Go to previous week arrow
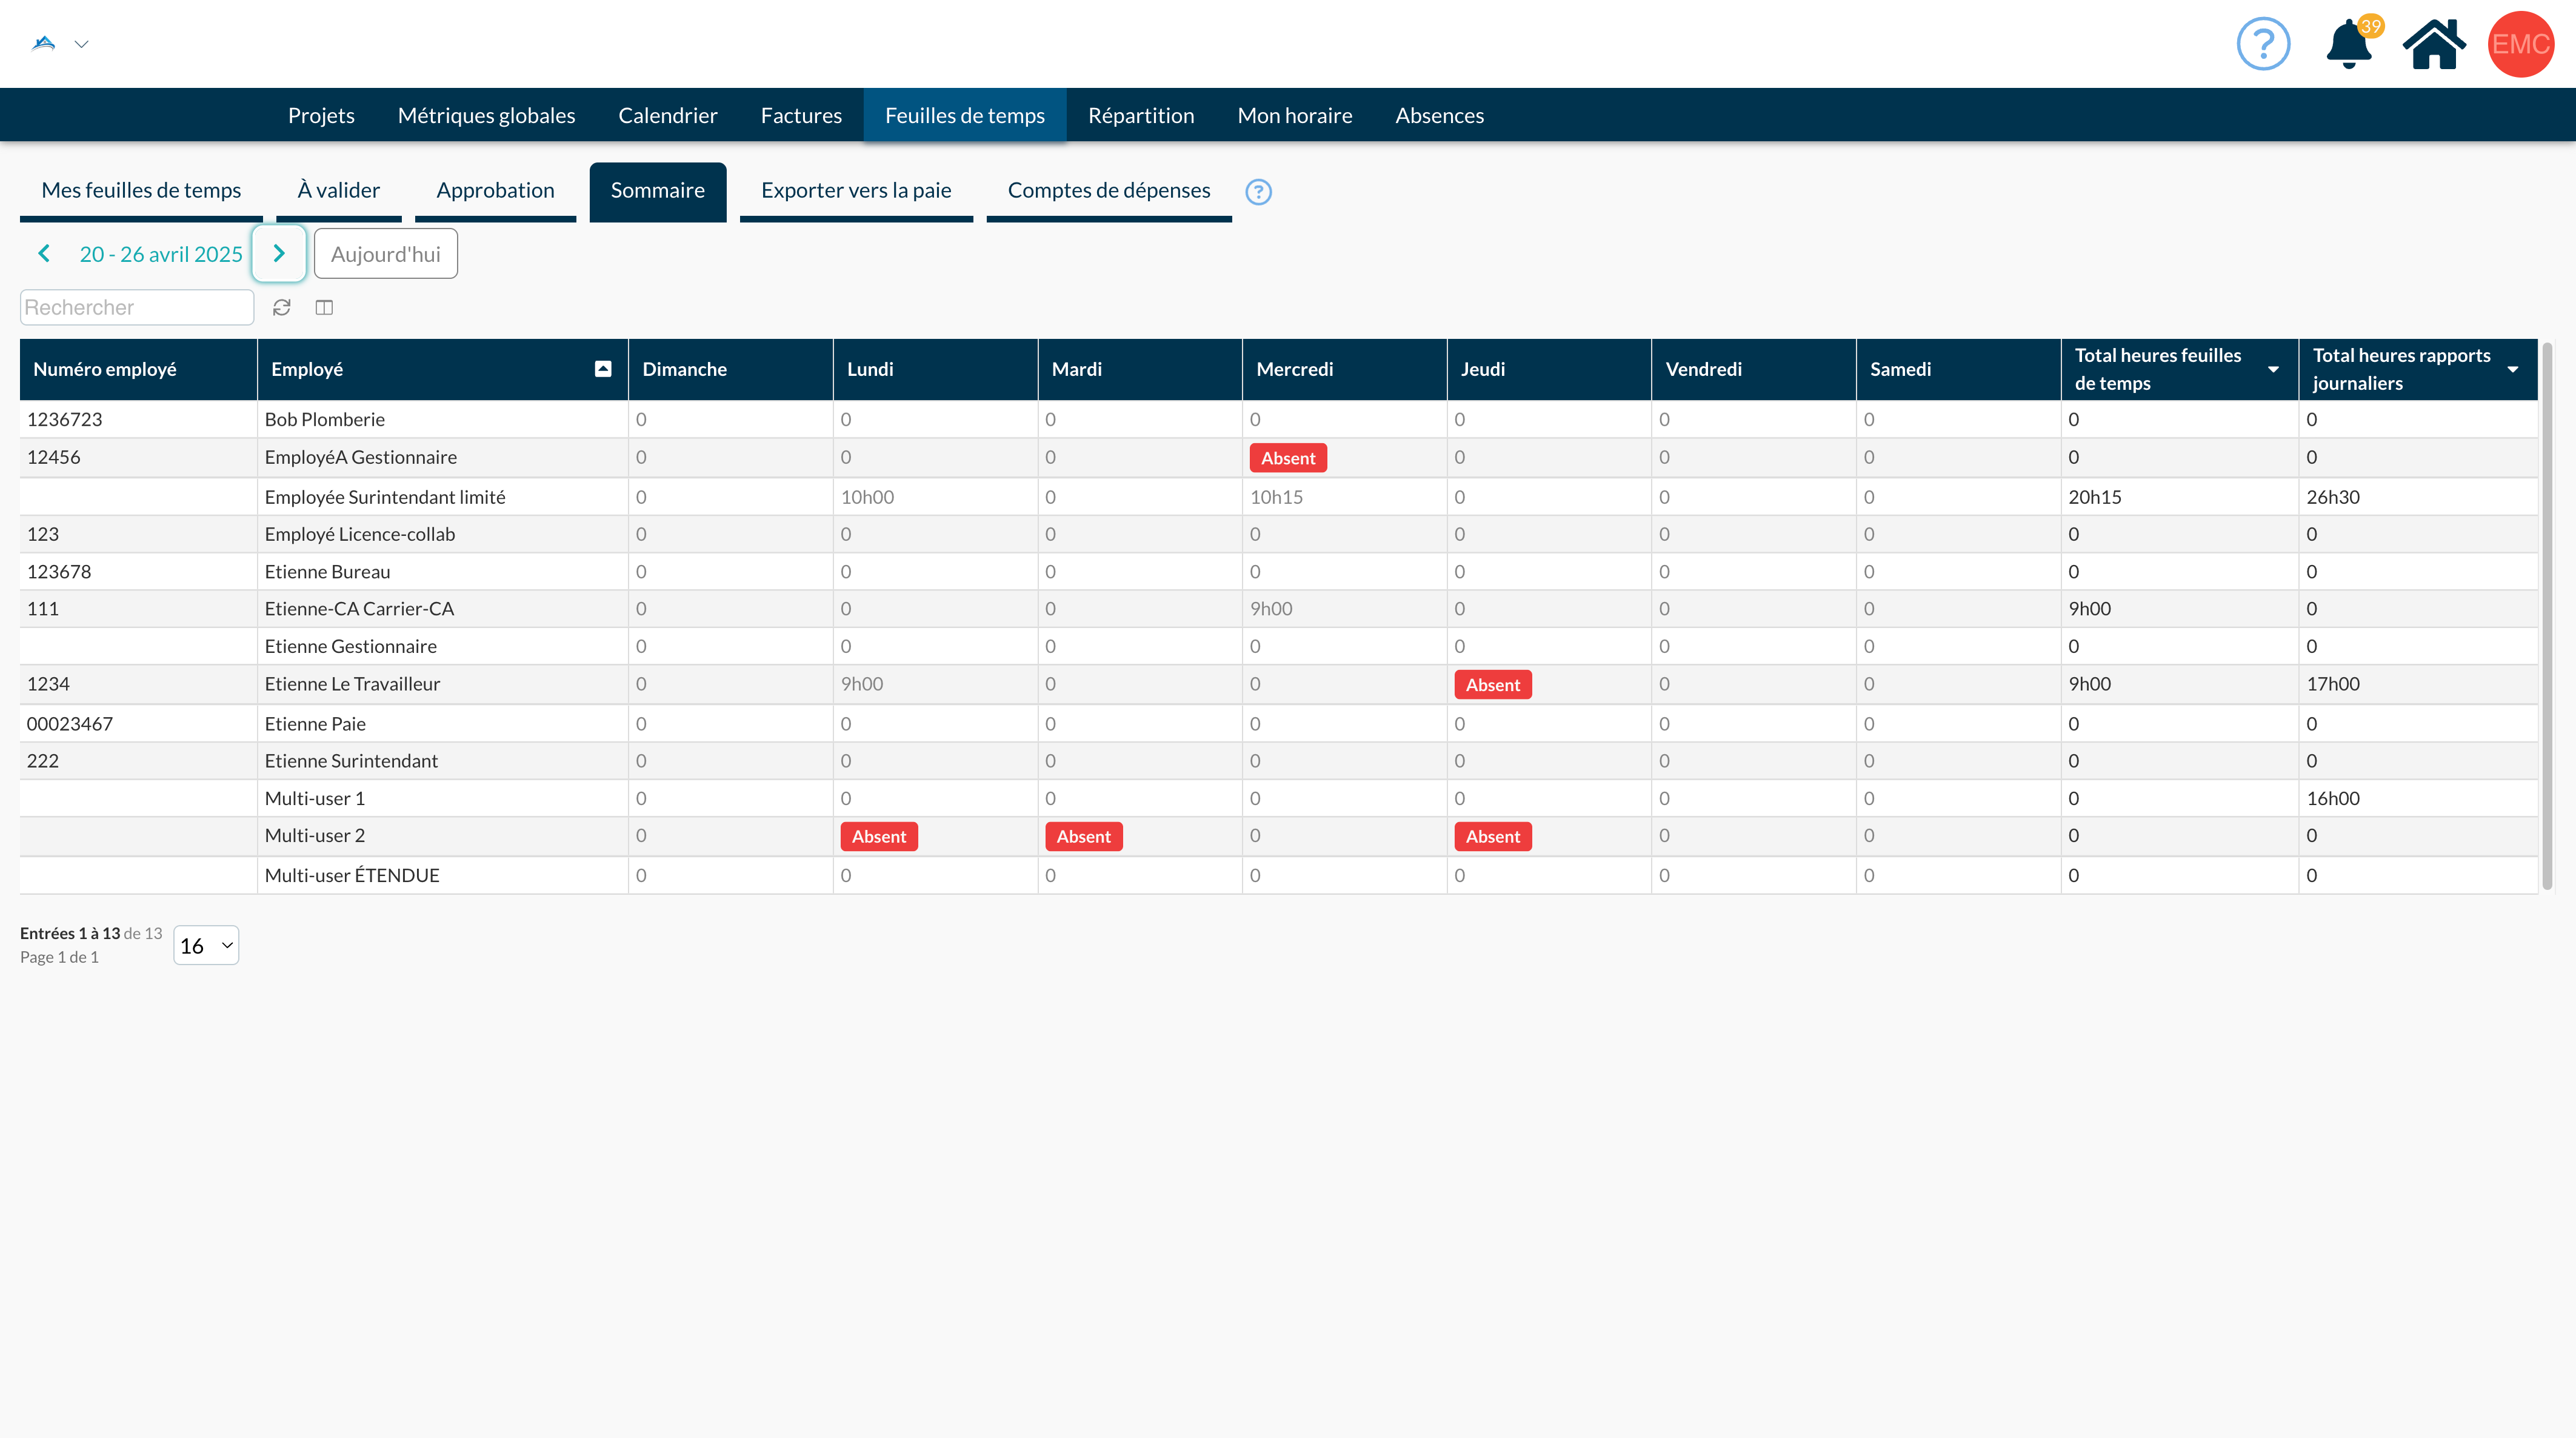 (x=44, y=254)
